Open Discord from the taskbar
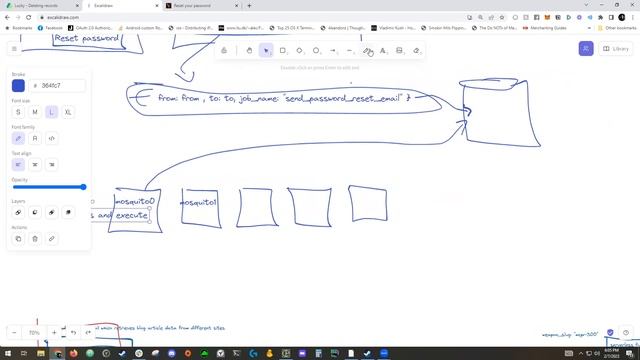 point(171,353)
